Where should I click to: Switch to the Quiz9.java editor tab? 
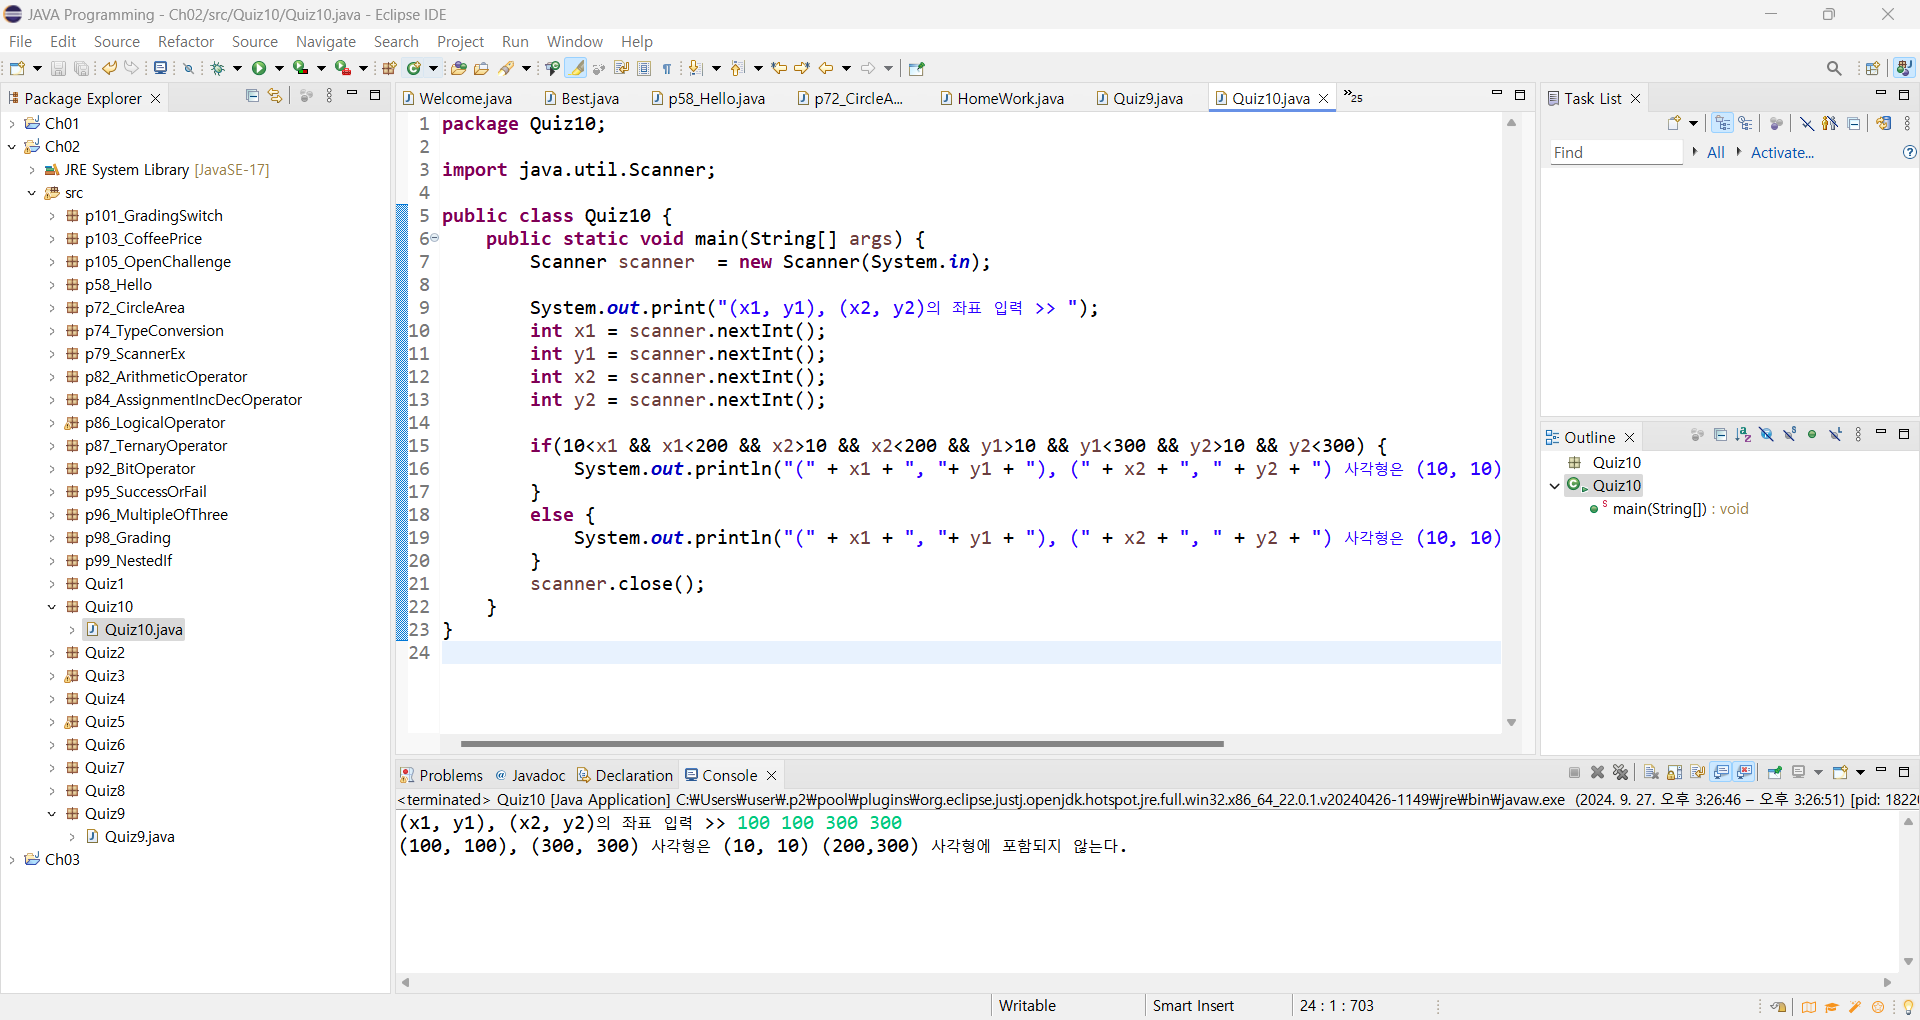pyautogui.click(x=1140, y=98)
